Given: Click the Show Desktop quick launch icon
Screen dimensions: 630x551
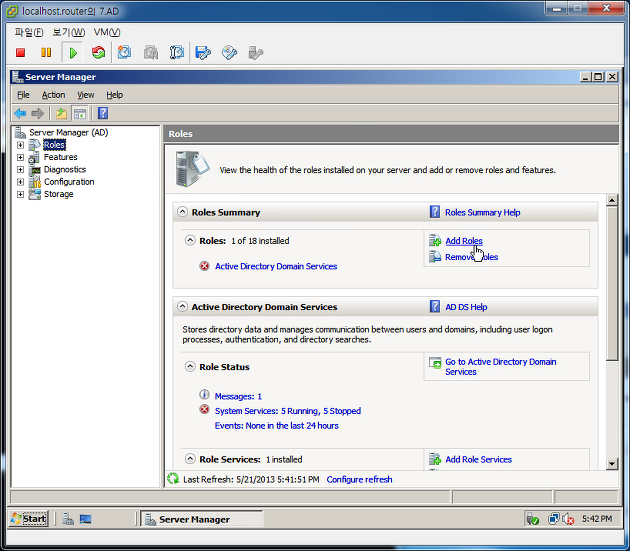Looking at the screenshot, I should coord(85,519).
